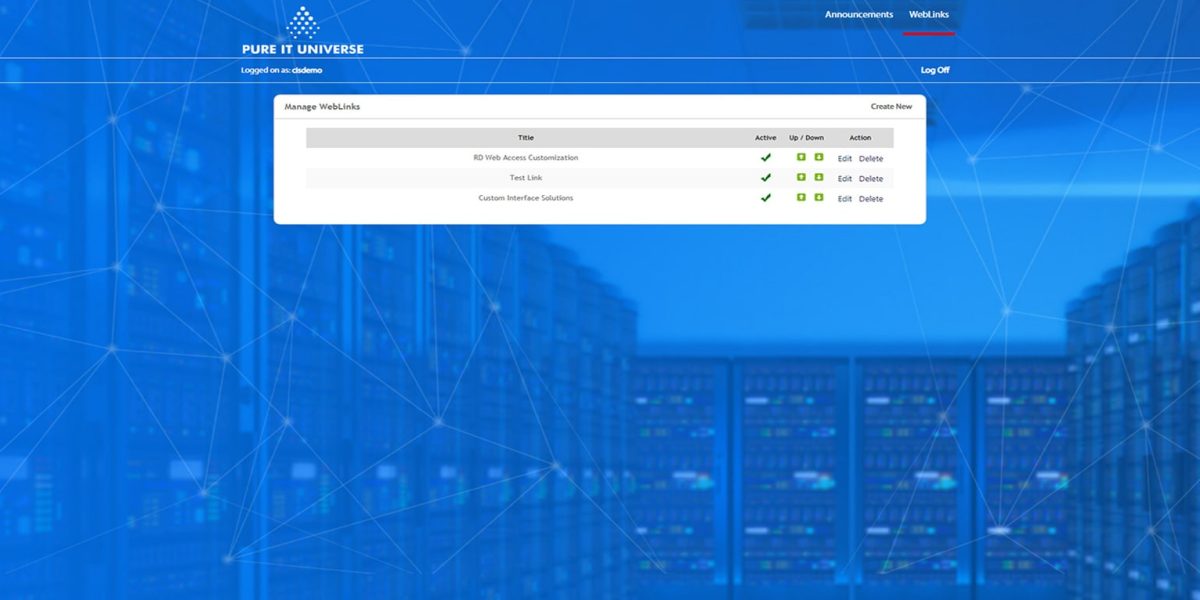Click the Pure IT Universe logo
Screen dimensions: 1200x600
pyautogui.click(x=302, y=30)
